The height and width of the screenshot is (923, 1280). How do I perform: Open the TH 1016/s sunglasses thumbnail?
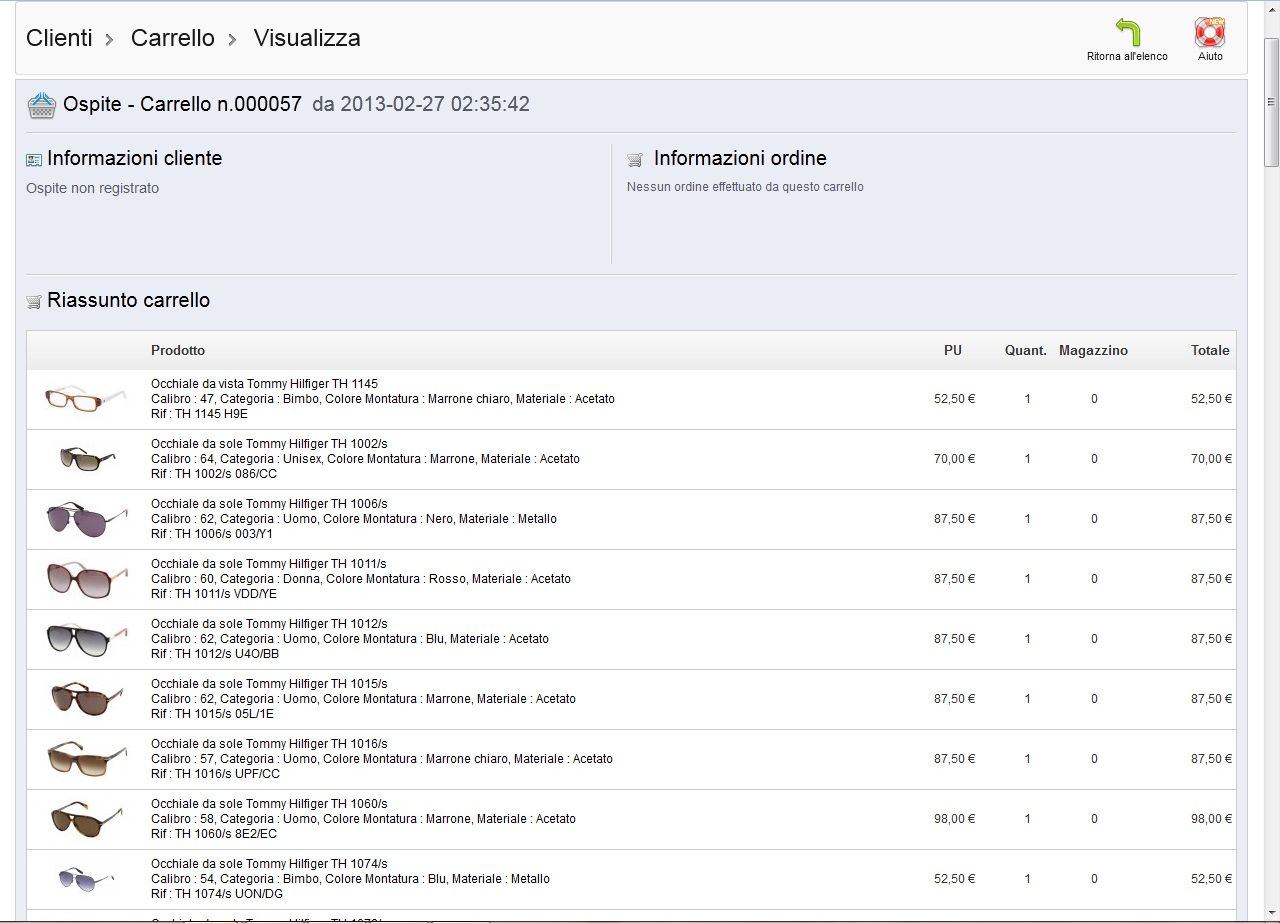point(87,759)
